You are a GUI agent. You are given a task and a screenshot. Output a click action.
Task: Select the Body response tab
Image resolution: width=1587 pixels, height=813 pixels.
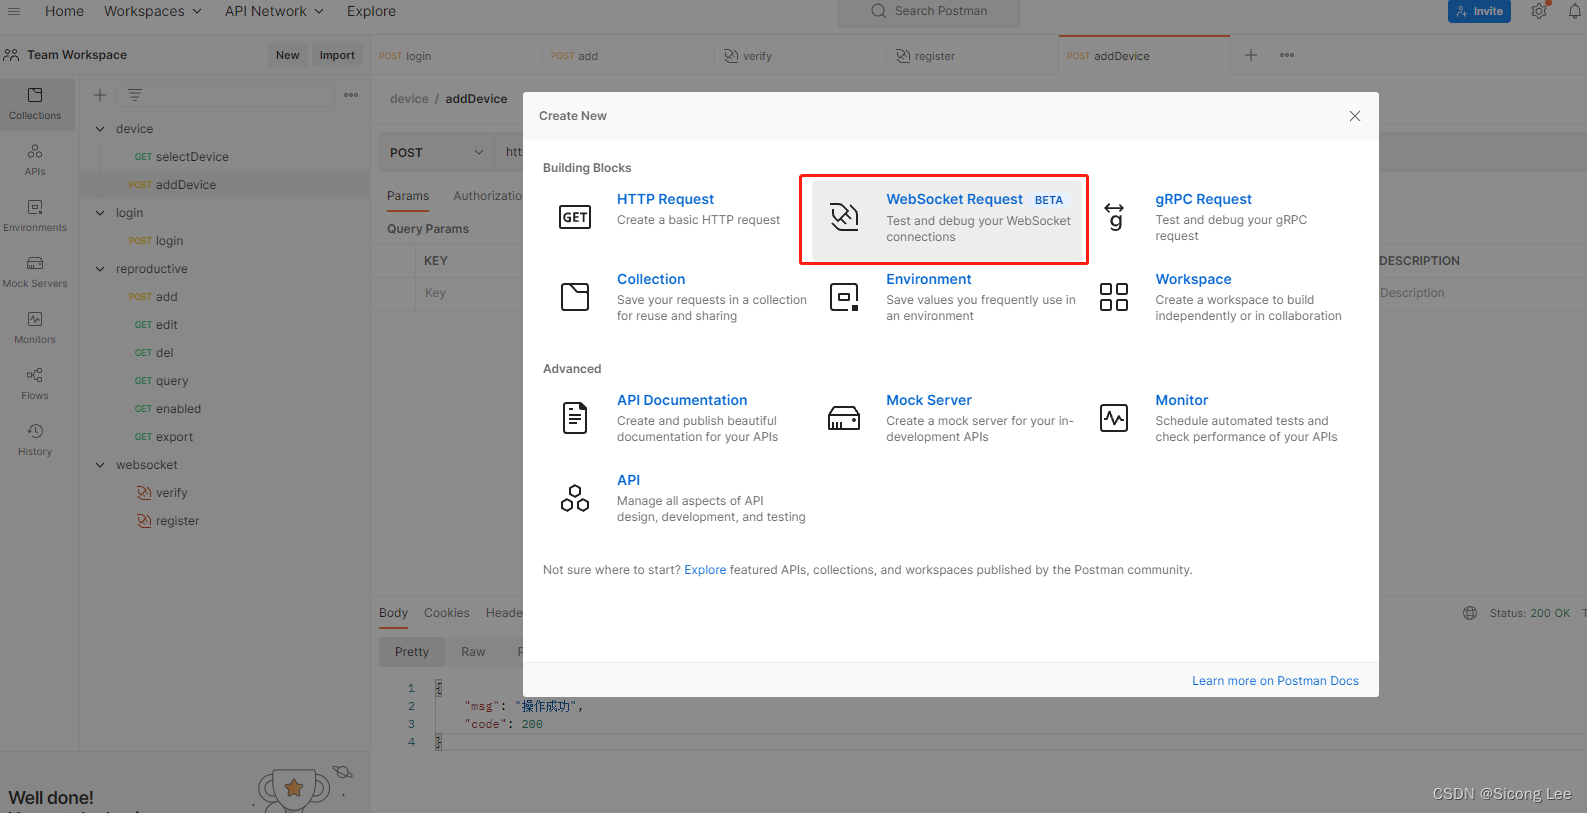(393, 613)
